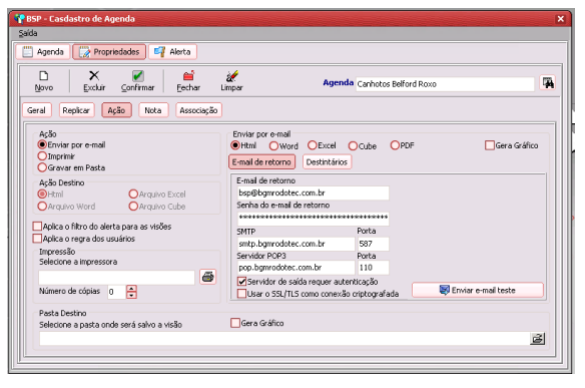Uncheck Servidor de saída requer autenticação
The image size is (585, 388).
(x=242, y=281)
